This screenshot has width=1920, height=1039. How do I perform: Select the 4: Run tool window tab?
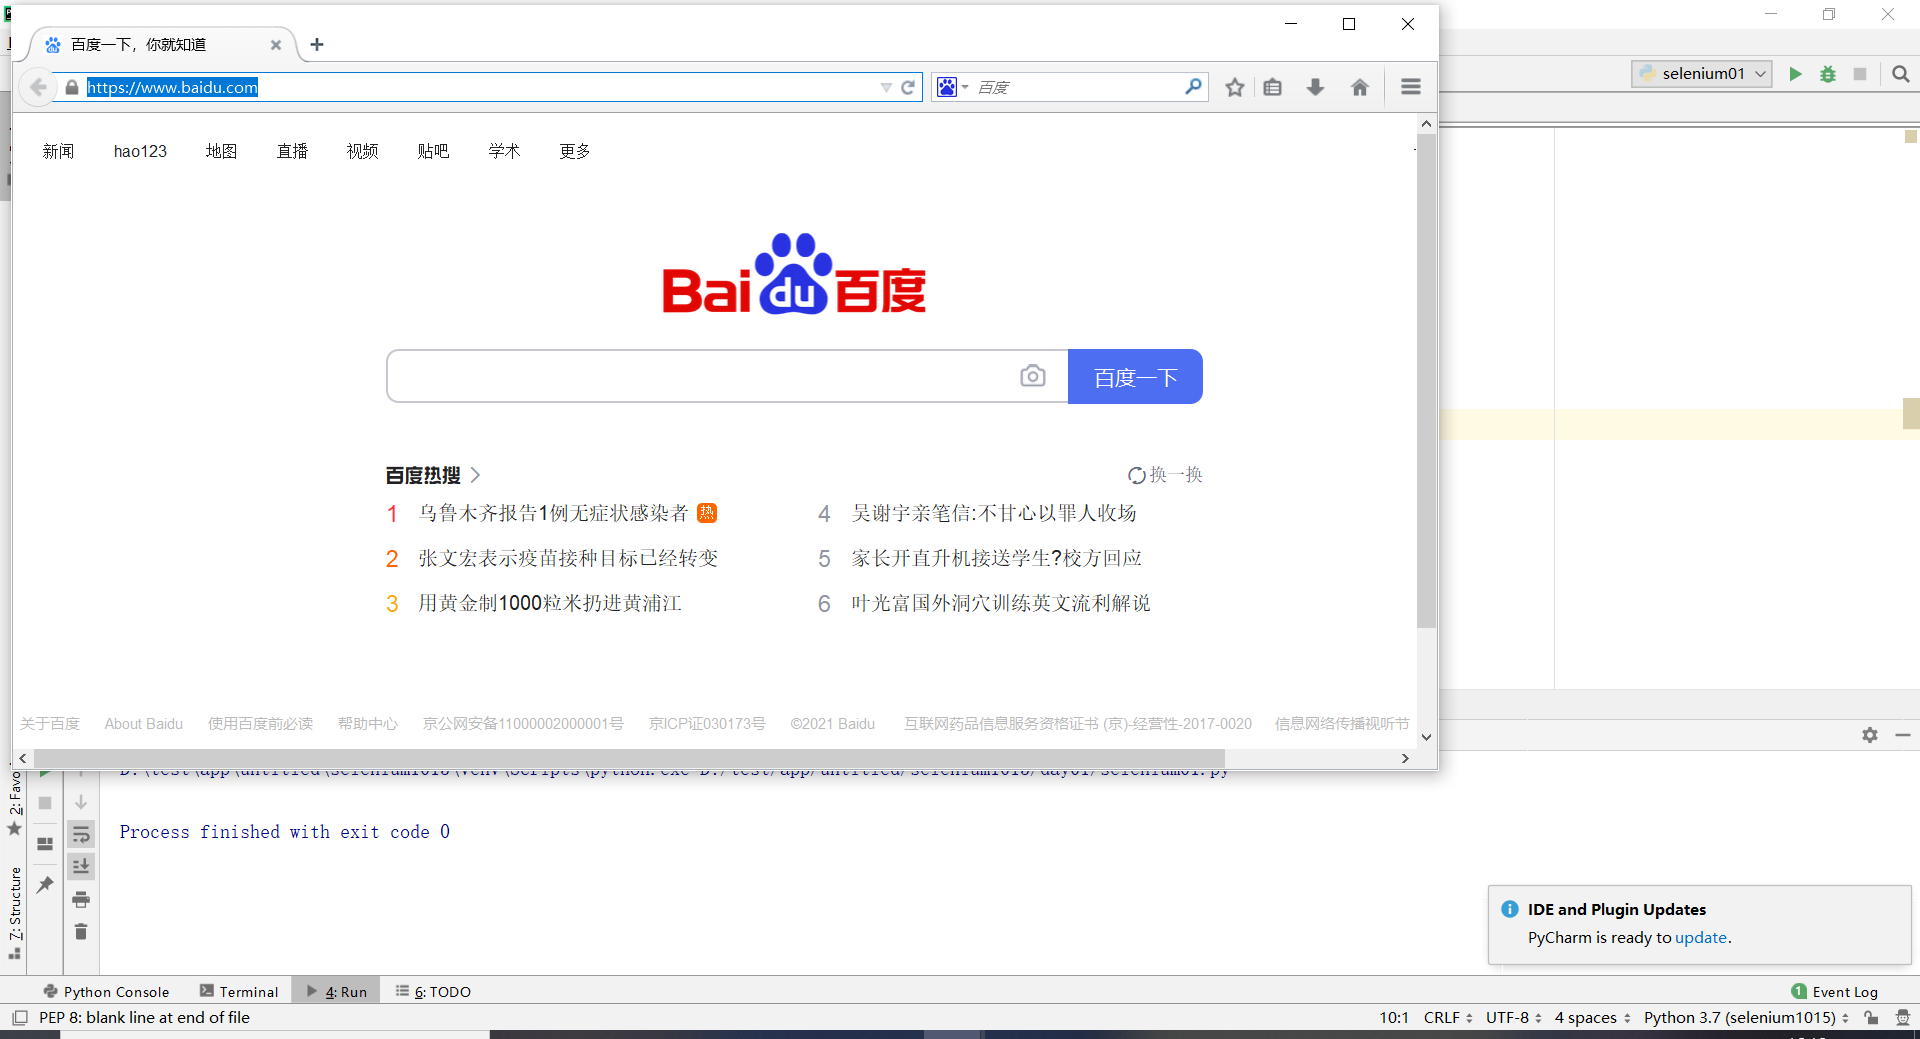click(x=337, y=991)
